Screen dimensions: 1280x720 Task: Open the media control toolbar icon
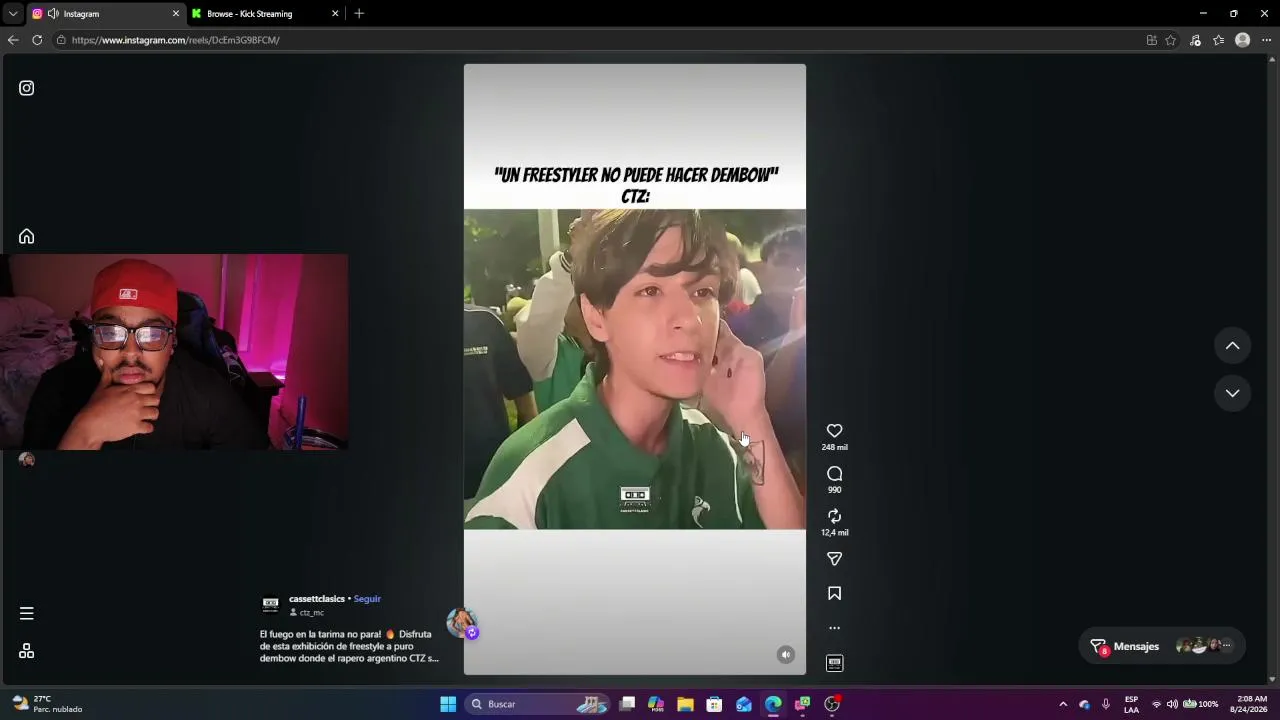[x=1195, y=40]
